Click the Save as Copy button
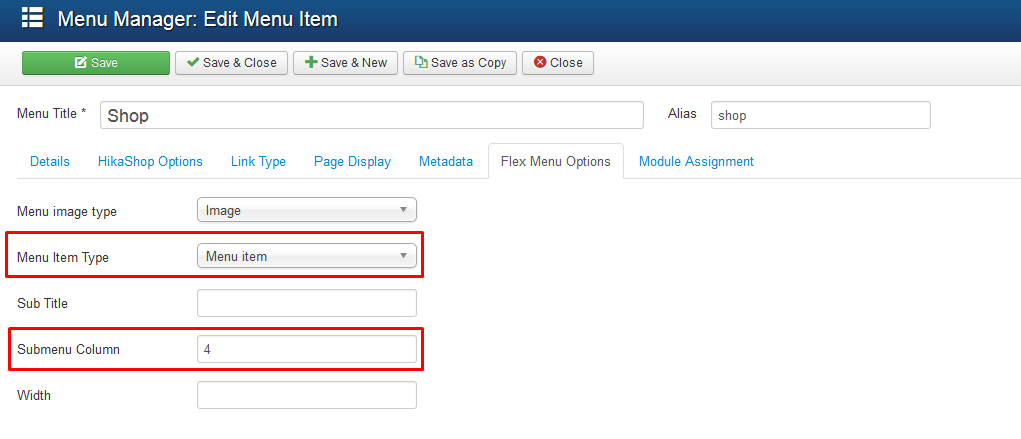The width and height of the screenshot is (1021, 439). pos(460,63)
